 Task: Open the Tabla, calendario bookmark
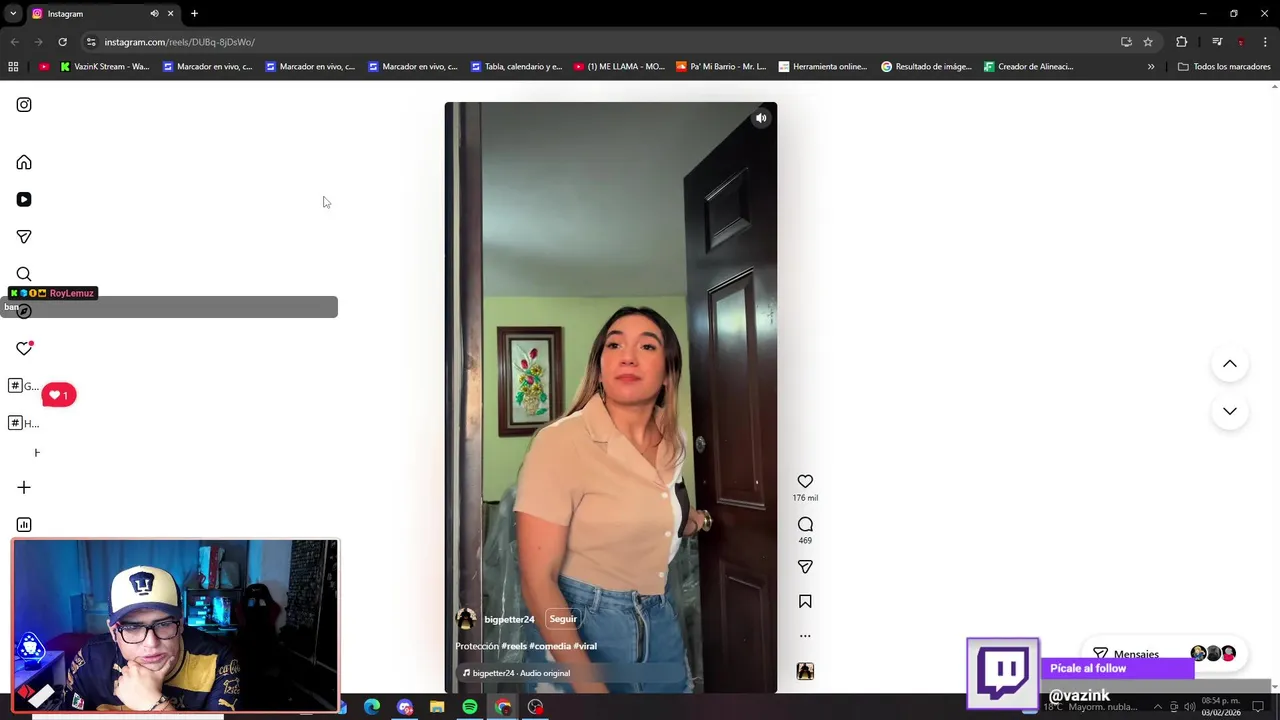(x=516, y=67)
